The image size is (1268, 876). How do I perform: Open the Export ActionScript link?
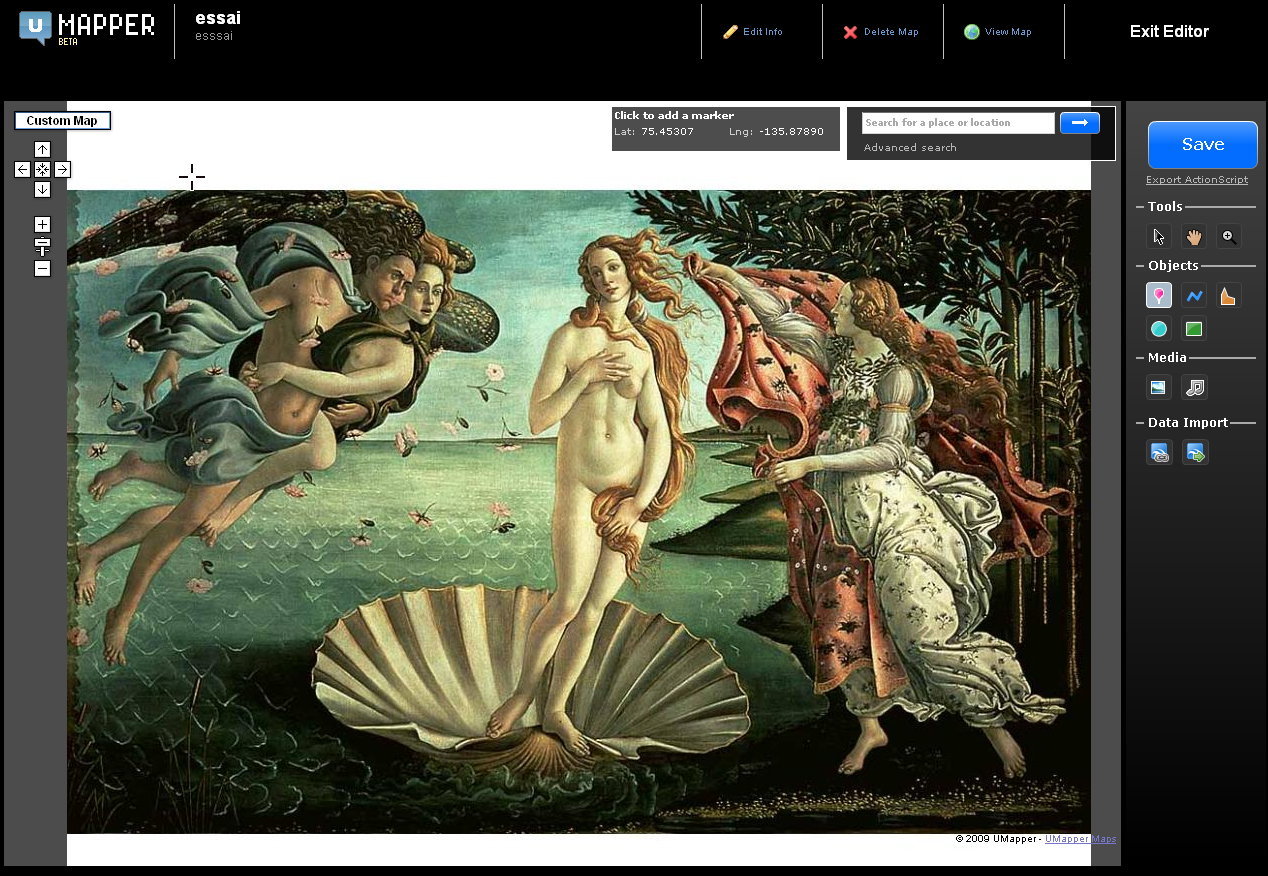tap(1197, 180)
